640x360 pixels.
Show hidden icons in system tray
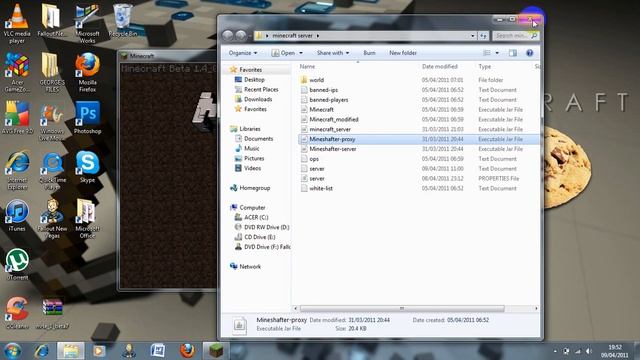[555, 351]
